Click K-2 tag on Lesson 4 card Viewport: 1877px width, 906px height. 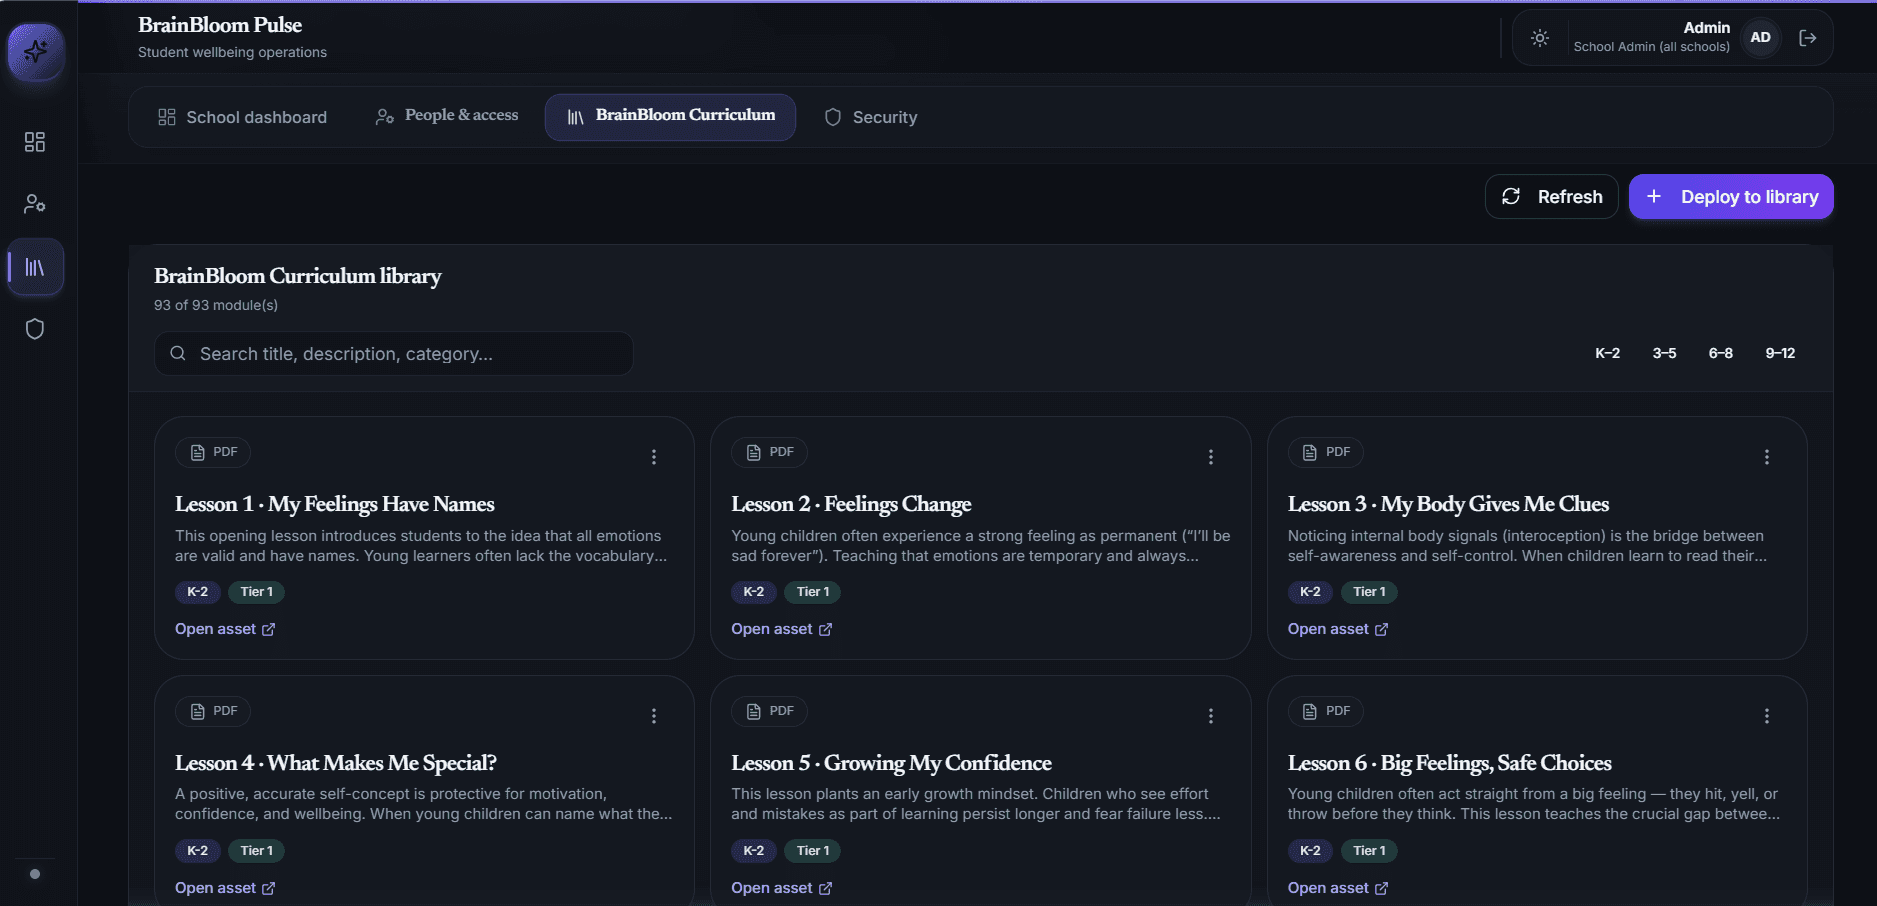(198, 851)
